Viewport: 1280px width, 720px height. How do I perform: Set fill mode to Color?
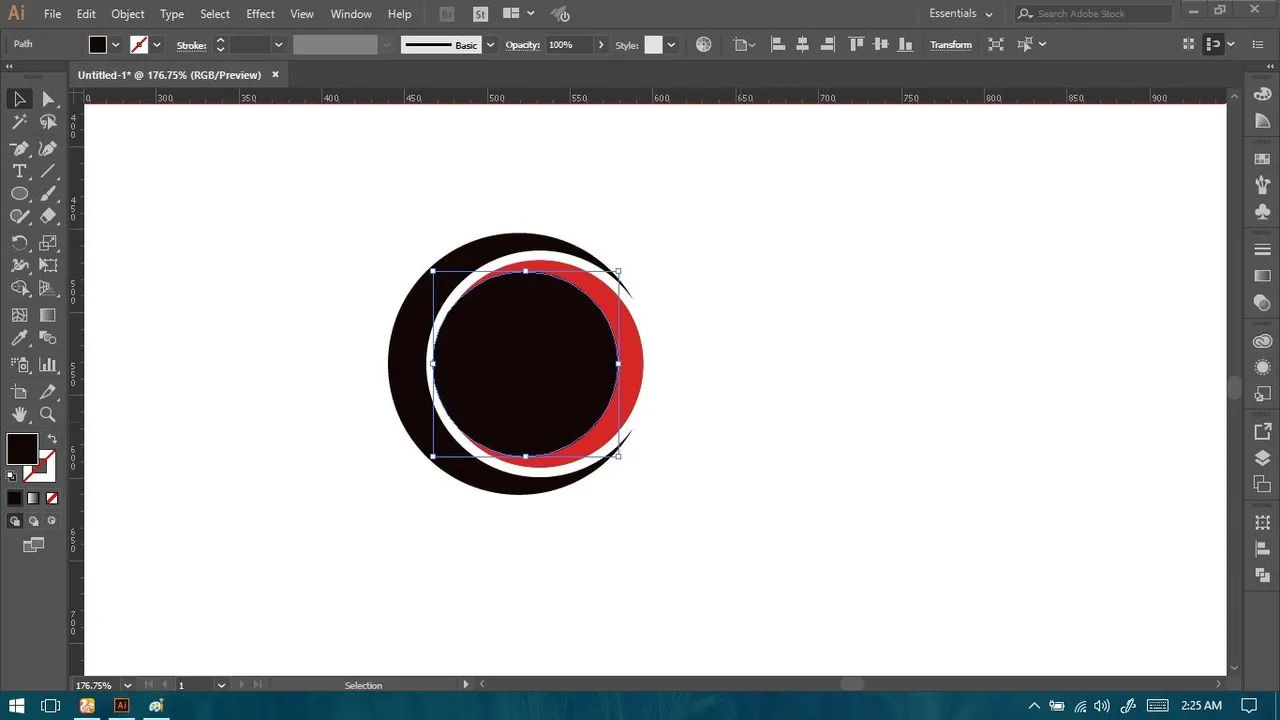pos(14,498)
